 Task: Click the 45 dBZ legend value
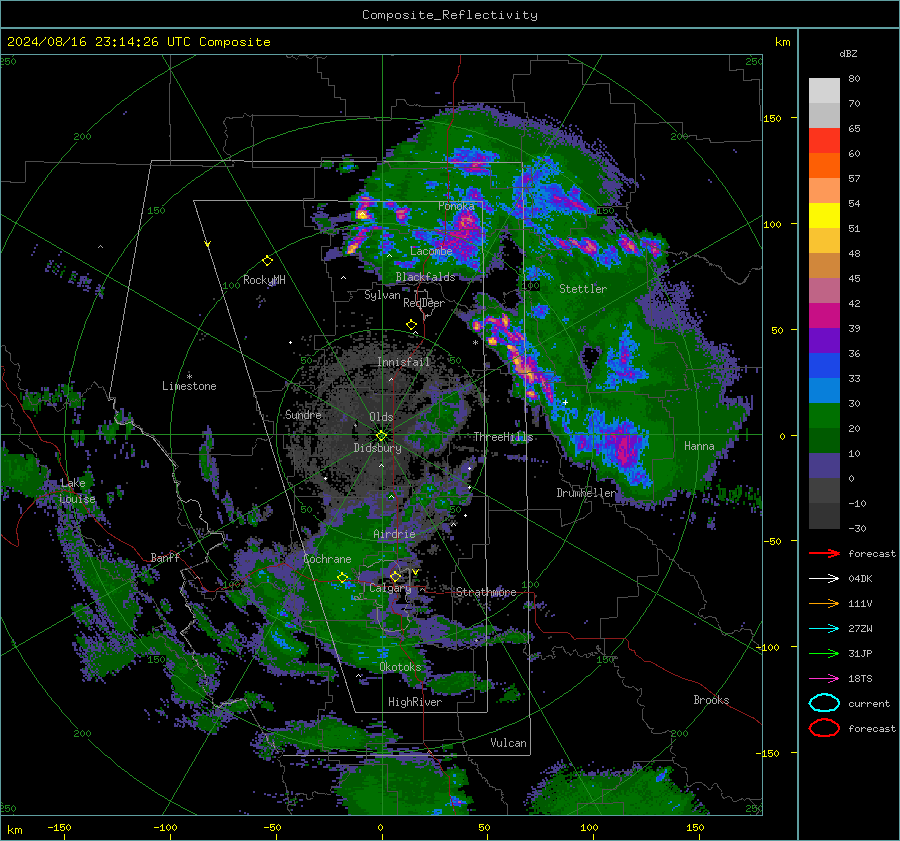[854, 278]
